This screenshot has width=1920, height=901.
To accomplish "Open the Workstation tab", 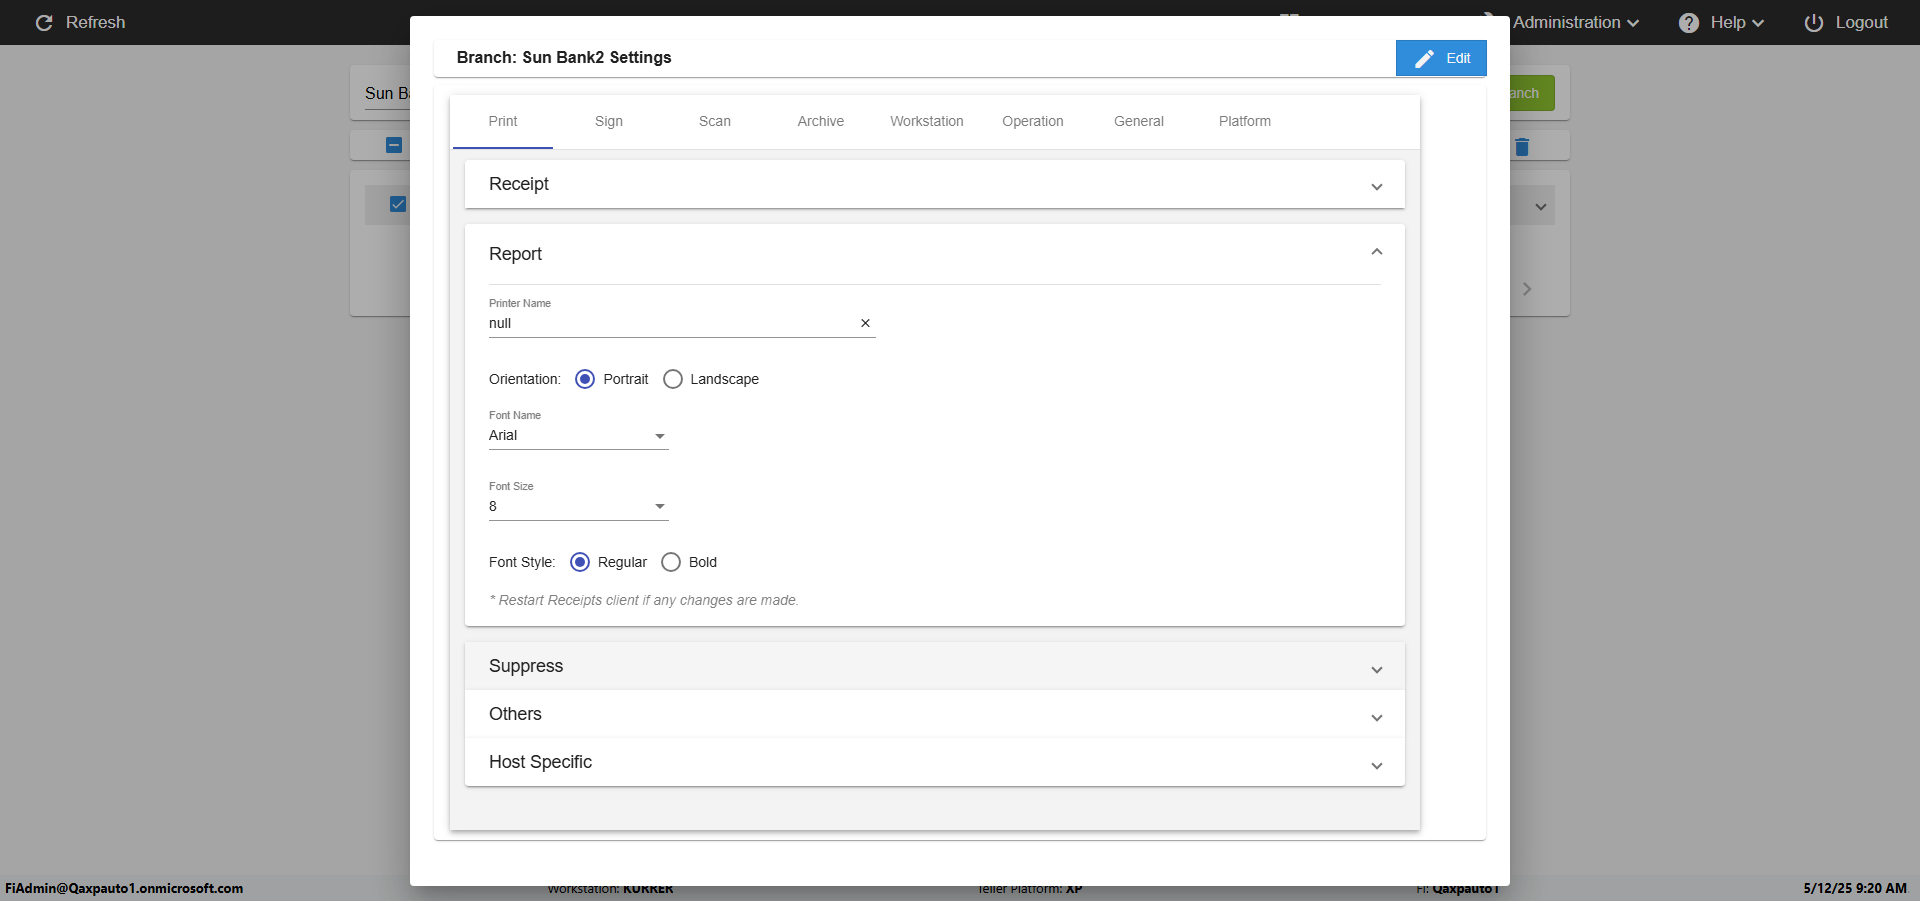I will pyautogui.click(x=927, y=121).
